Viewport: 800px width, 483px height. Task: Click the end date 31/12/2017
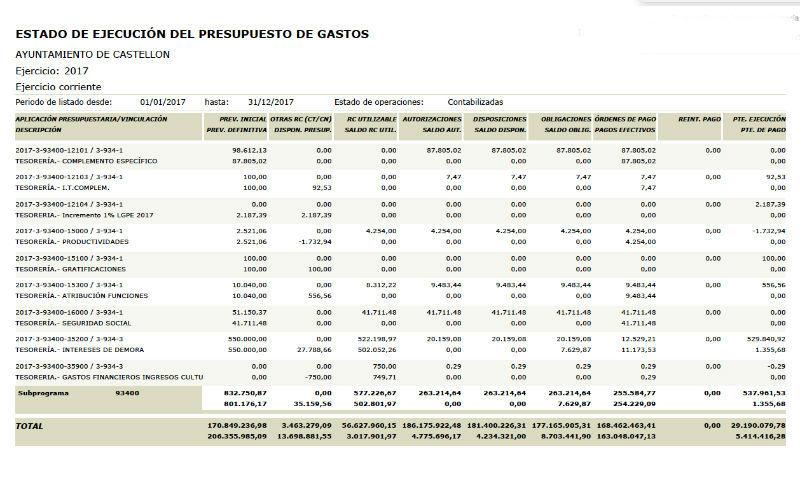pyautogui.click(x=270, y=102)
